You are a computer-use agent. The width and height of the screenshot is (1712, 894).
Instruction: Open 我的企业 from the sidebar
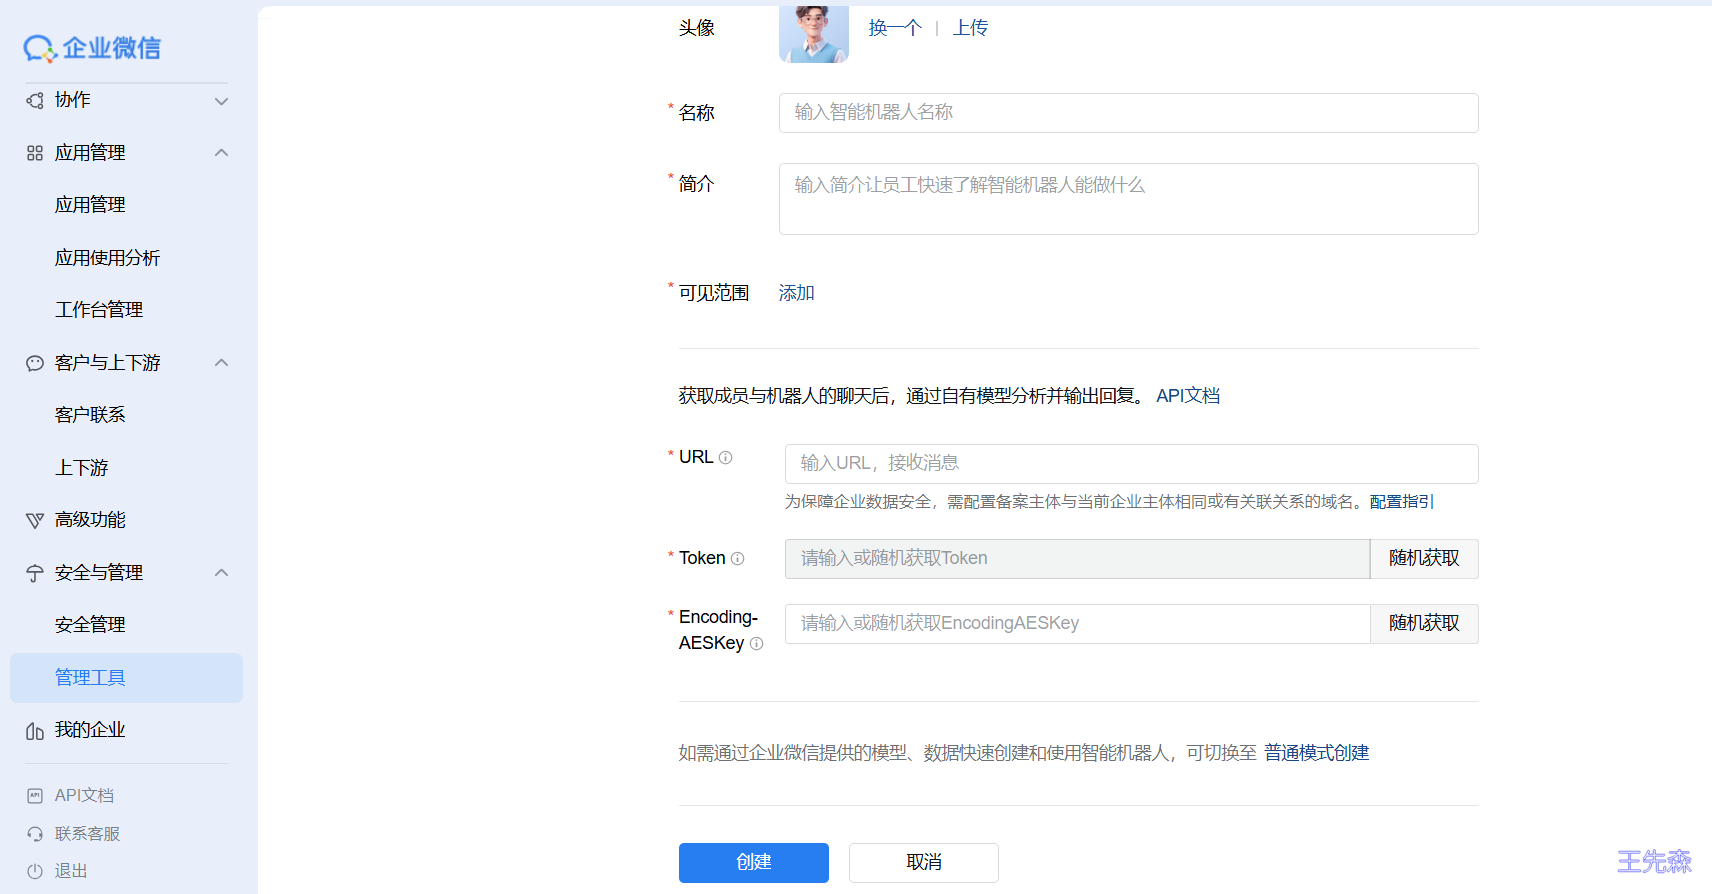point(90,730)
